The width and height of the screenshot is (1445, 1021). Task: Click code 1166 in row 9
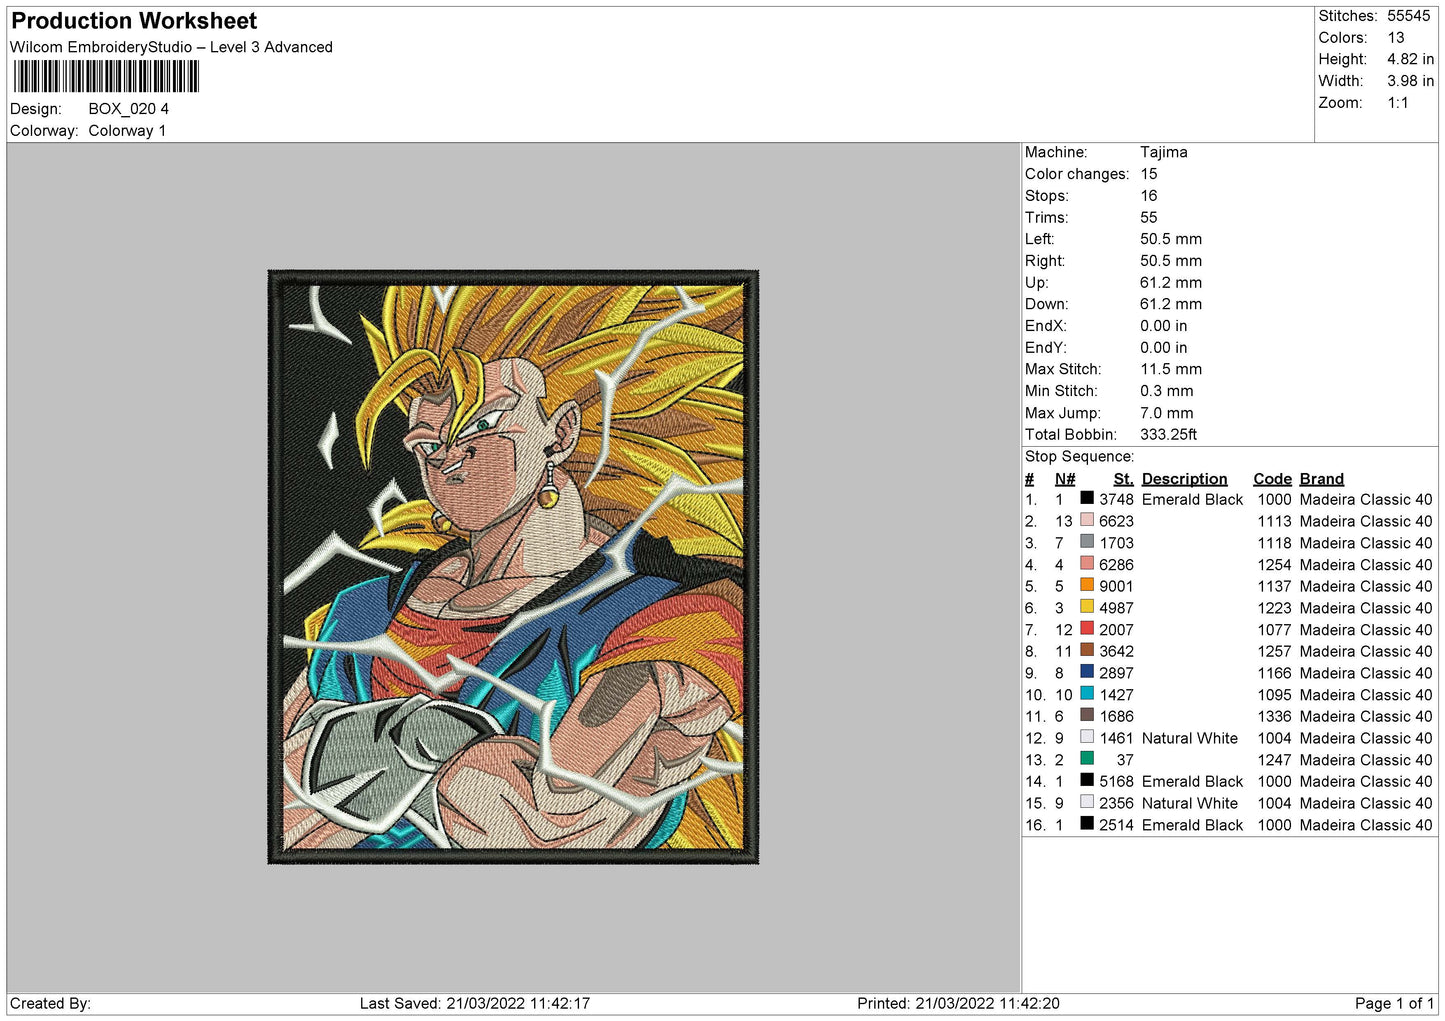click(1275, 673)
